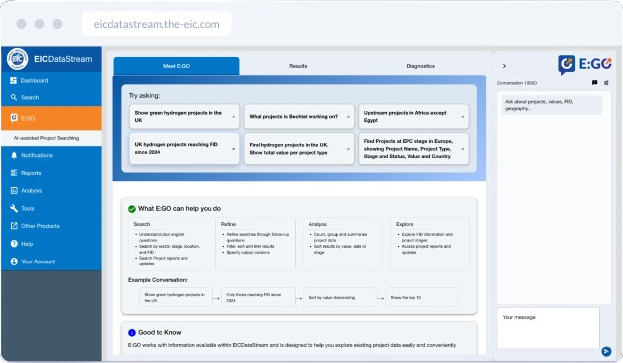Choose 'Find Projects at EPC stage in Europe' prompt
This screenshot has height=363, width=623.
point(414,148)
